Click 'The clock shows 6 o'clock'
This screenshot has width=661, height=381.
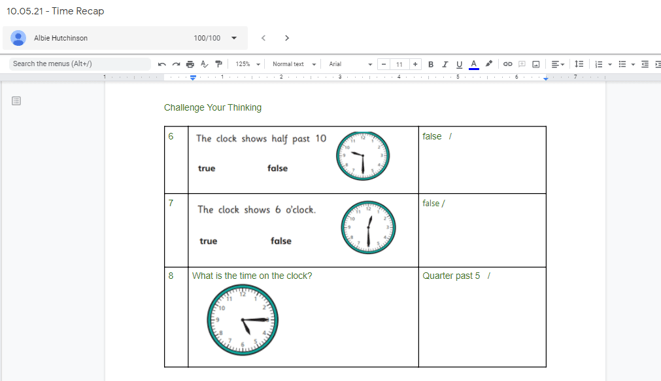pyautogui.click(x=256, y=209)
